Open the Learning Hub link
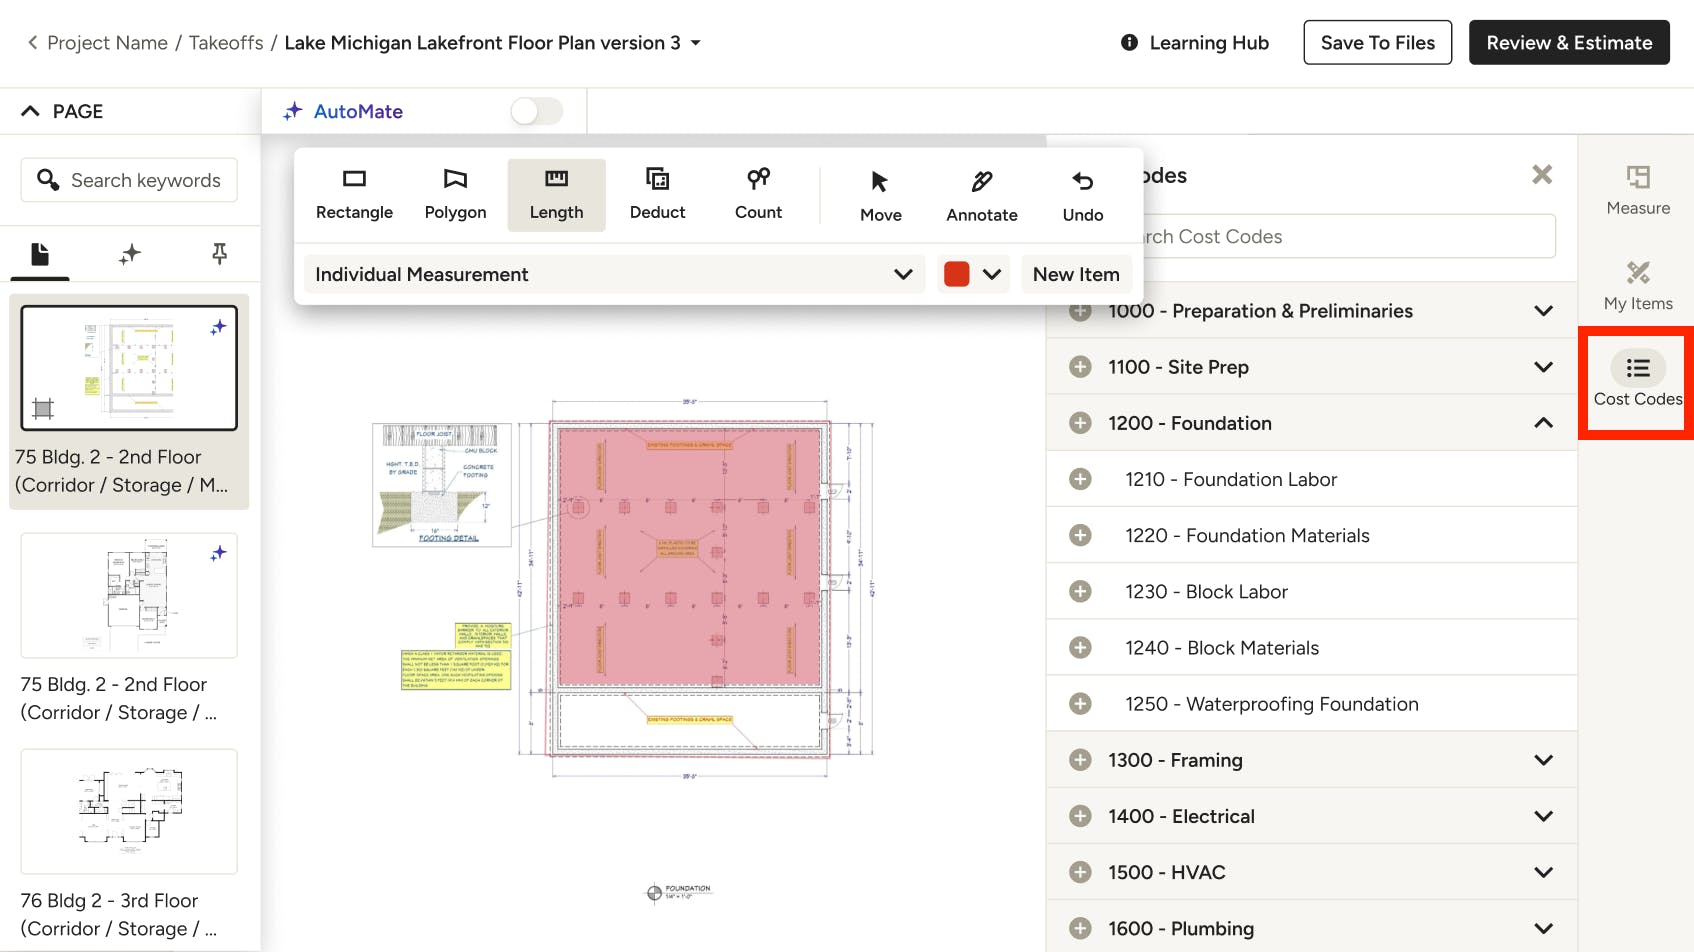 1209,42
